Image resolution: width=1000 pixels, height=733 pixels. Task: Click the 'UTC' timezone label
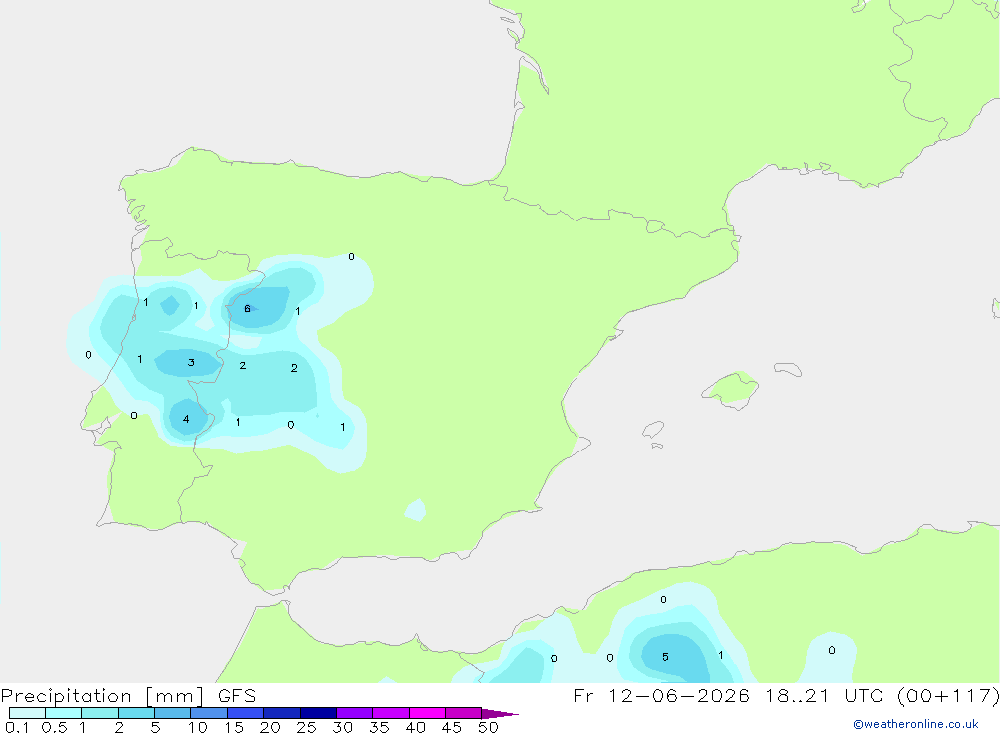click(864, 695)
